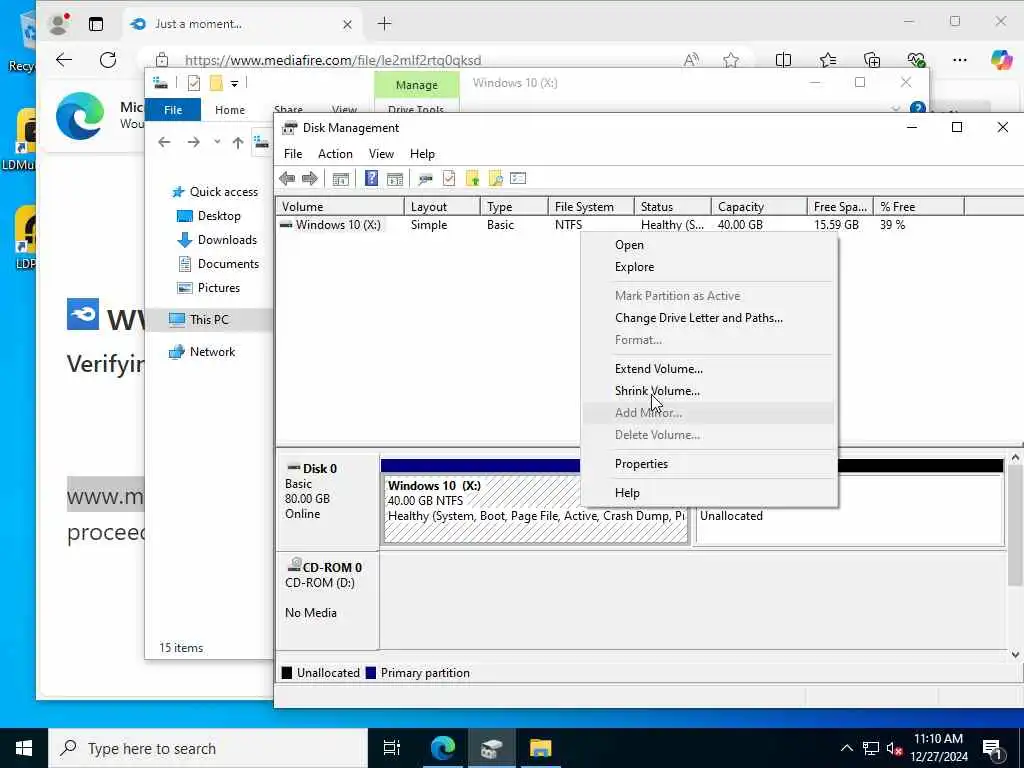Open Edge Collections

click(x=872, y=60)
